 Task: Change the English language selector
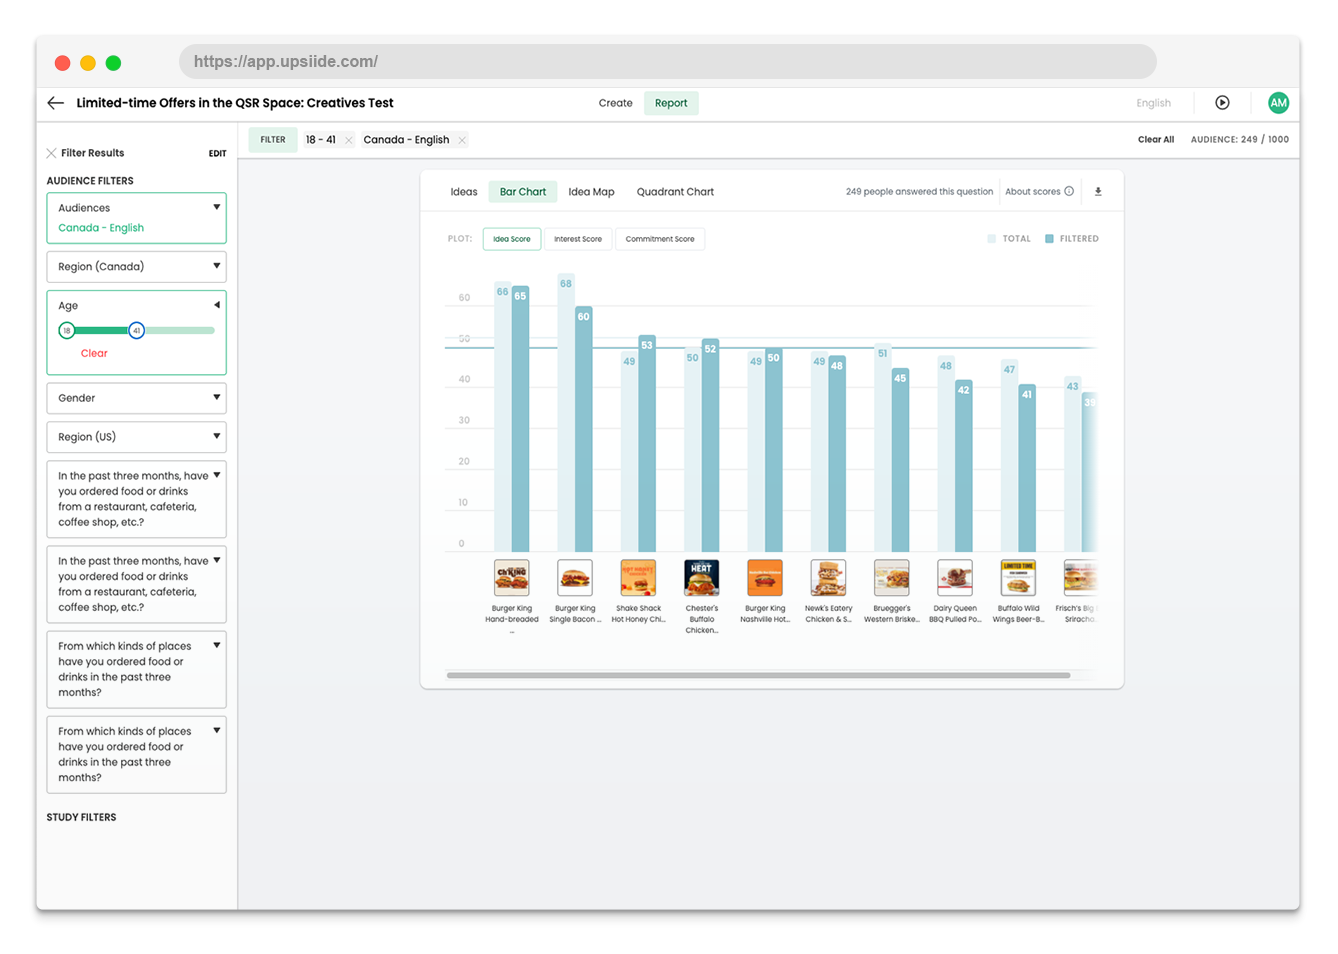pos(1153,103)
